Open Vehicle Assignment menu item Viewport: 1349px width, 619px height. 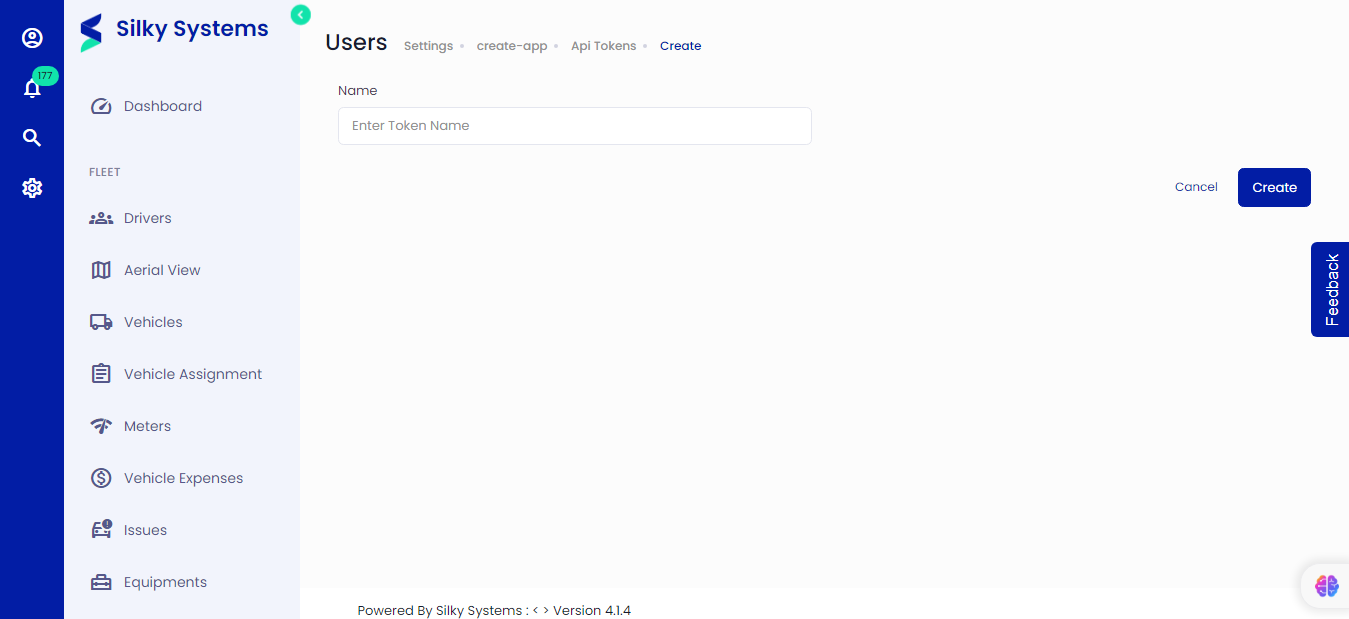[192, 374]
